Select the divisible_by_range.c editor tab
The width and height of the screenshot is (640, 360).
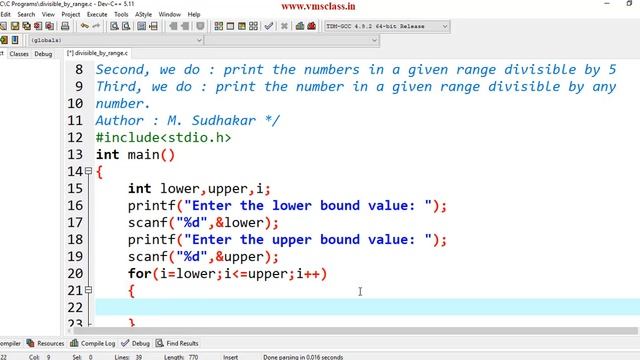pyautogui.click(x=97, y=53)
